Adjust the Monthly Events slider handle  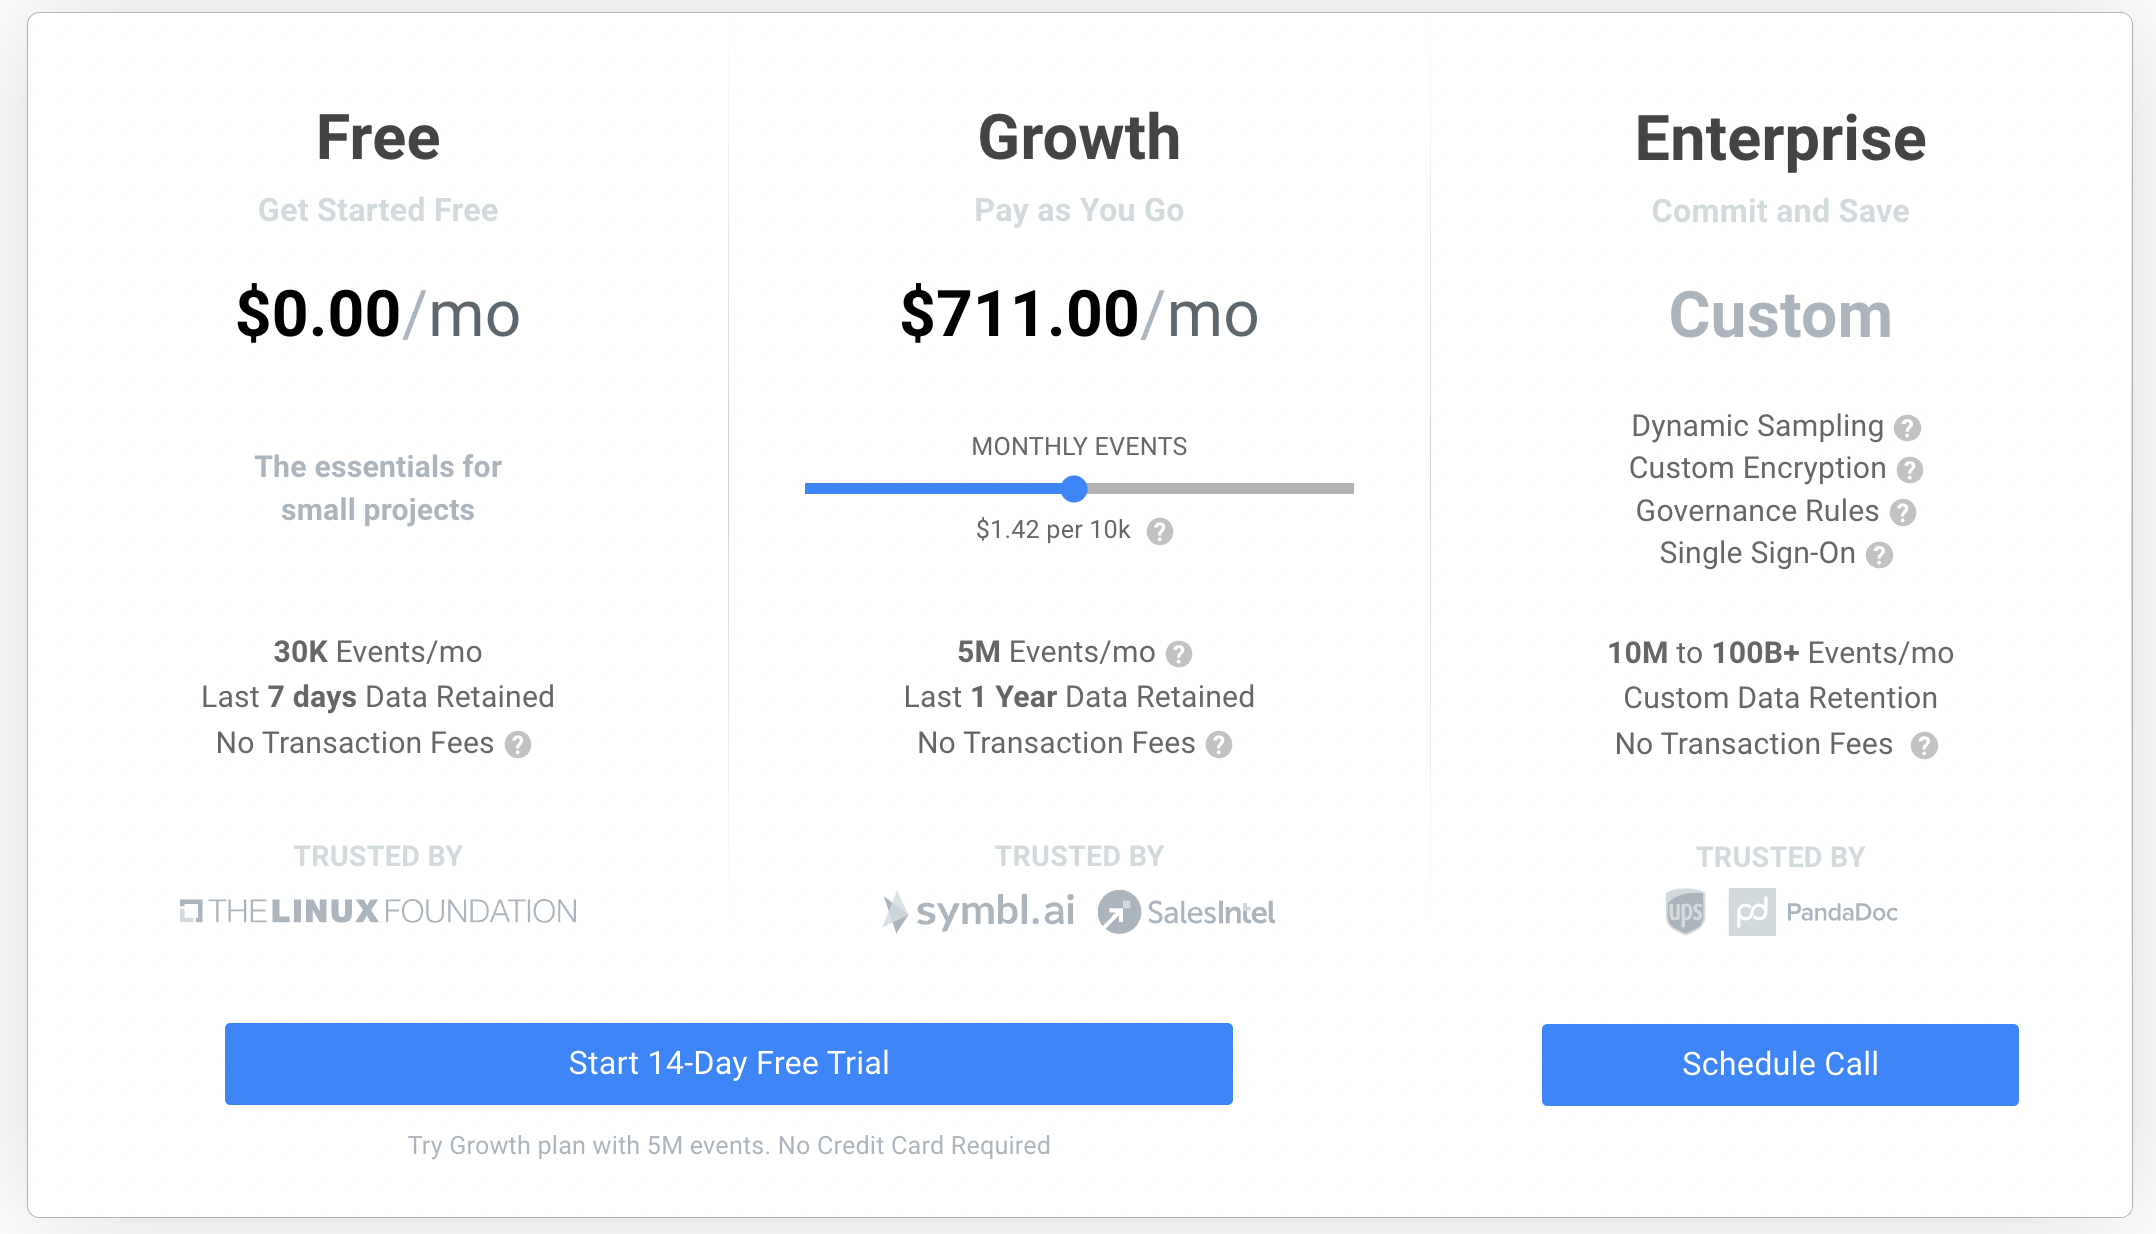click(1074, 489)
